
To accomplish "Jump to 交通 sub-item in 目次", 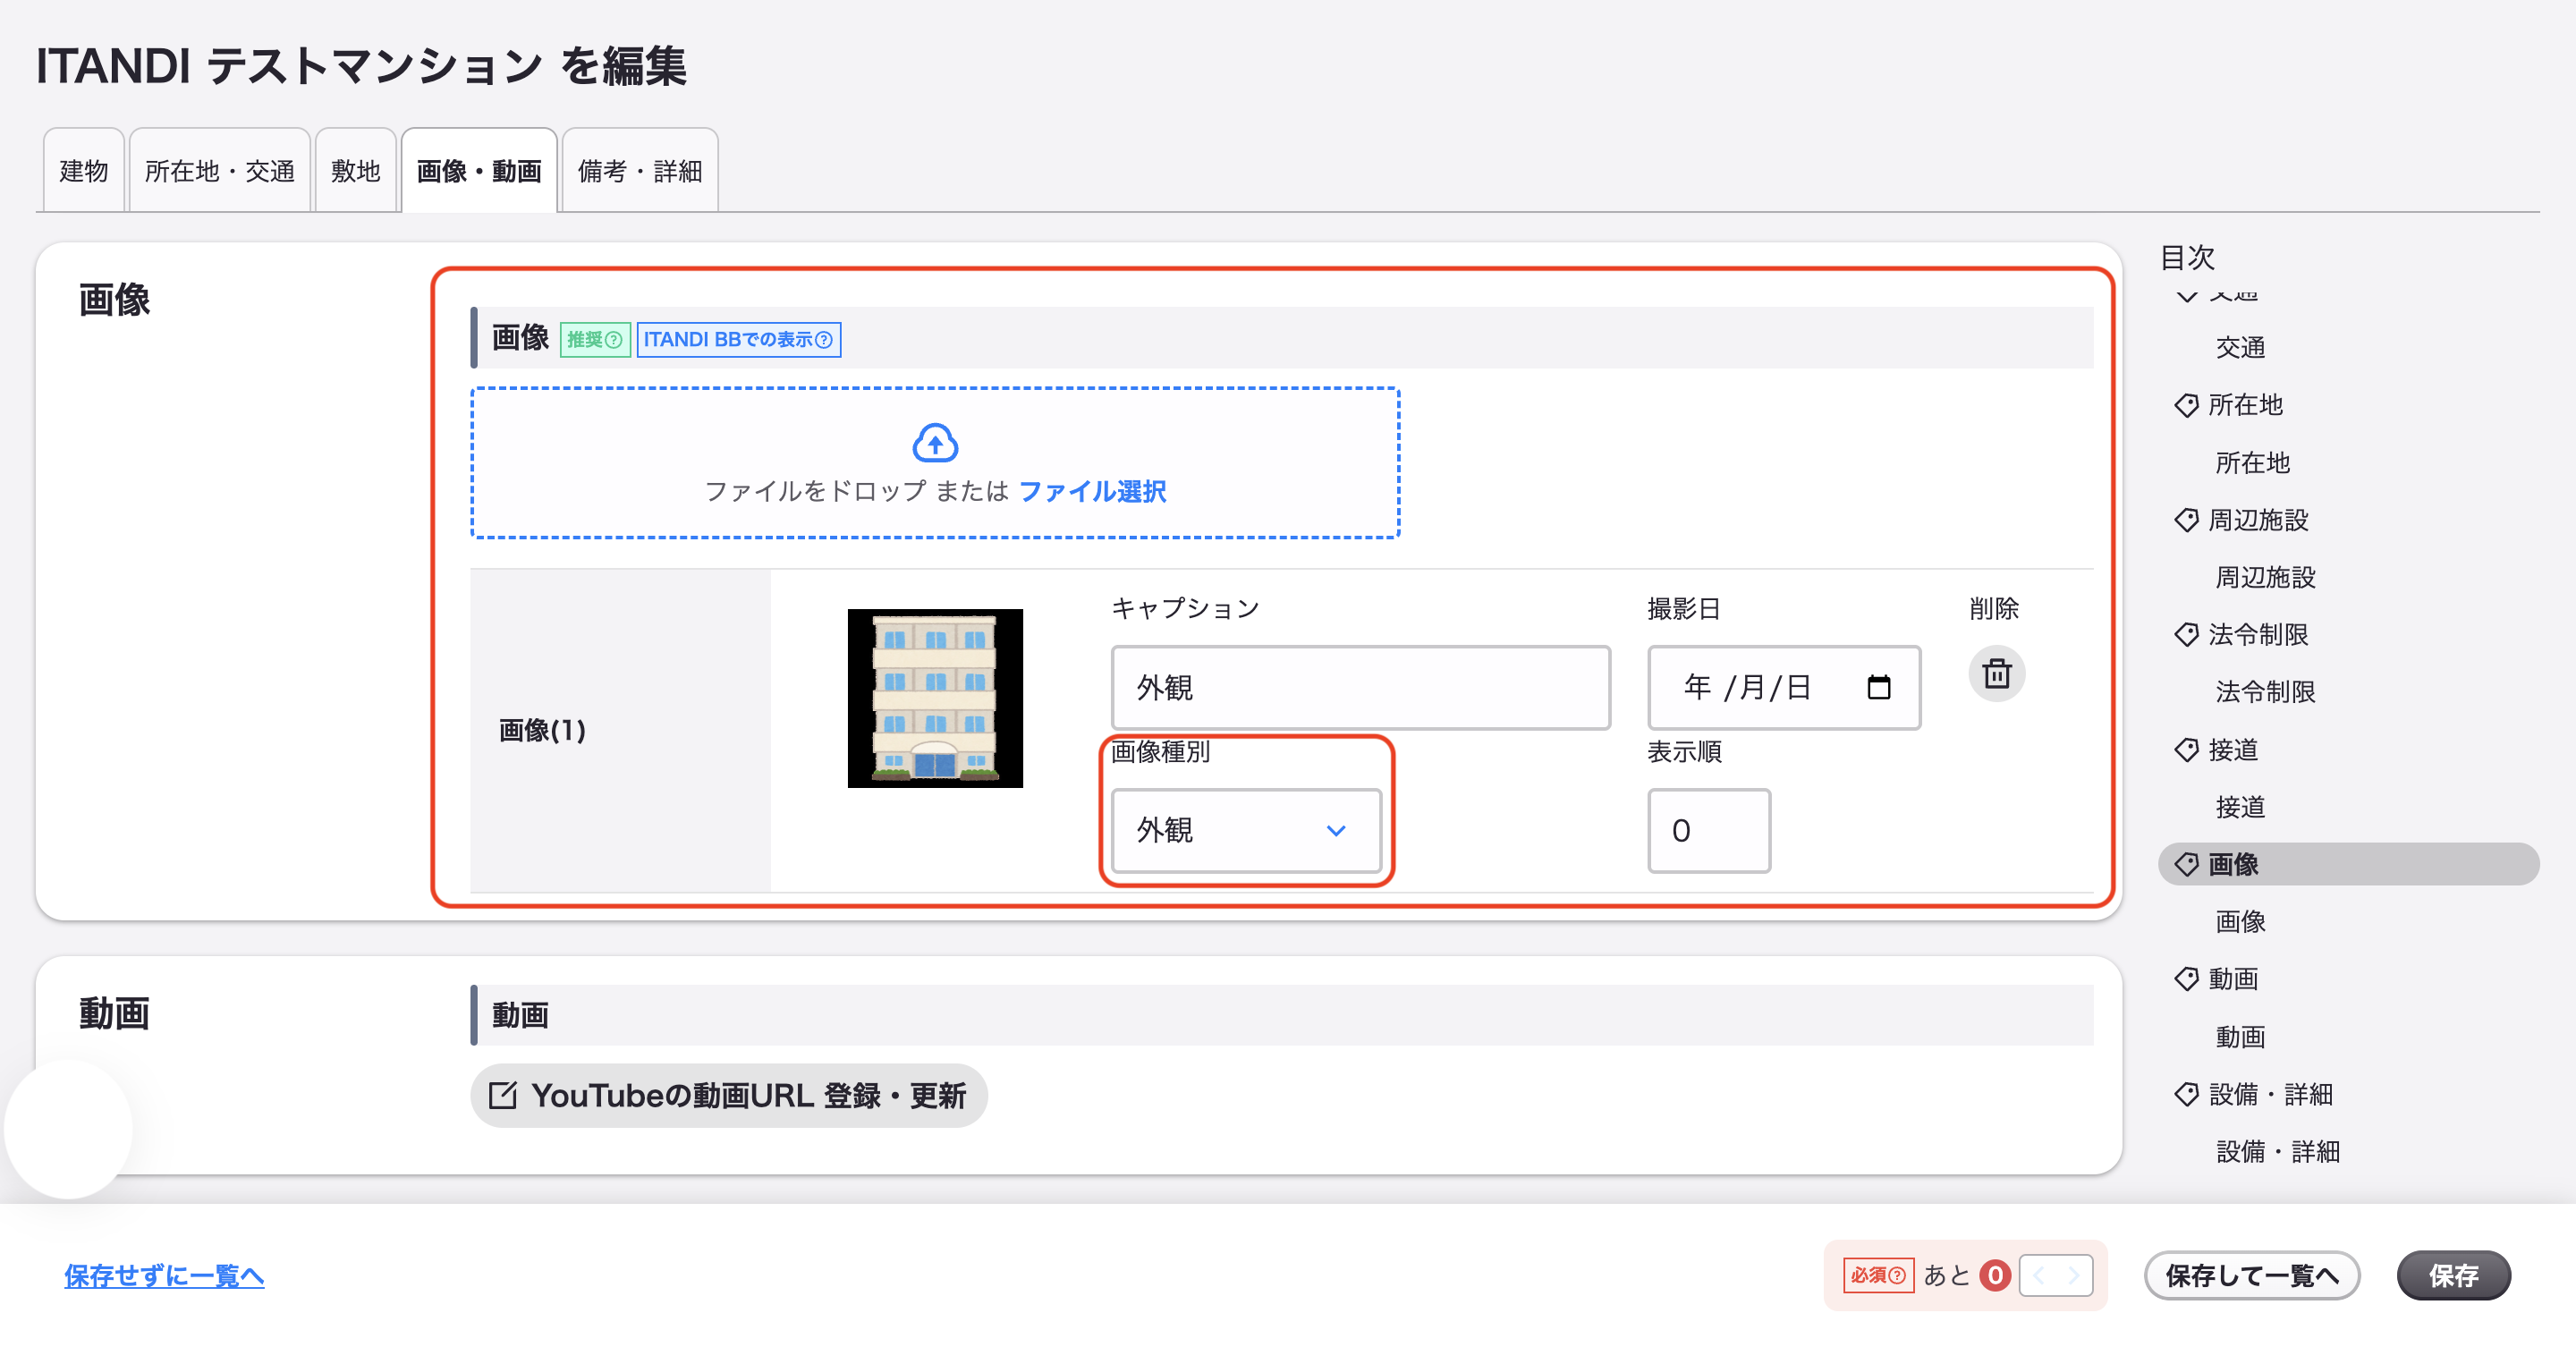I will click(x=2240, y=348).
